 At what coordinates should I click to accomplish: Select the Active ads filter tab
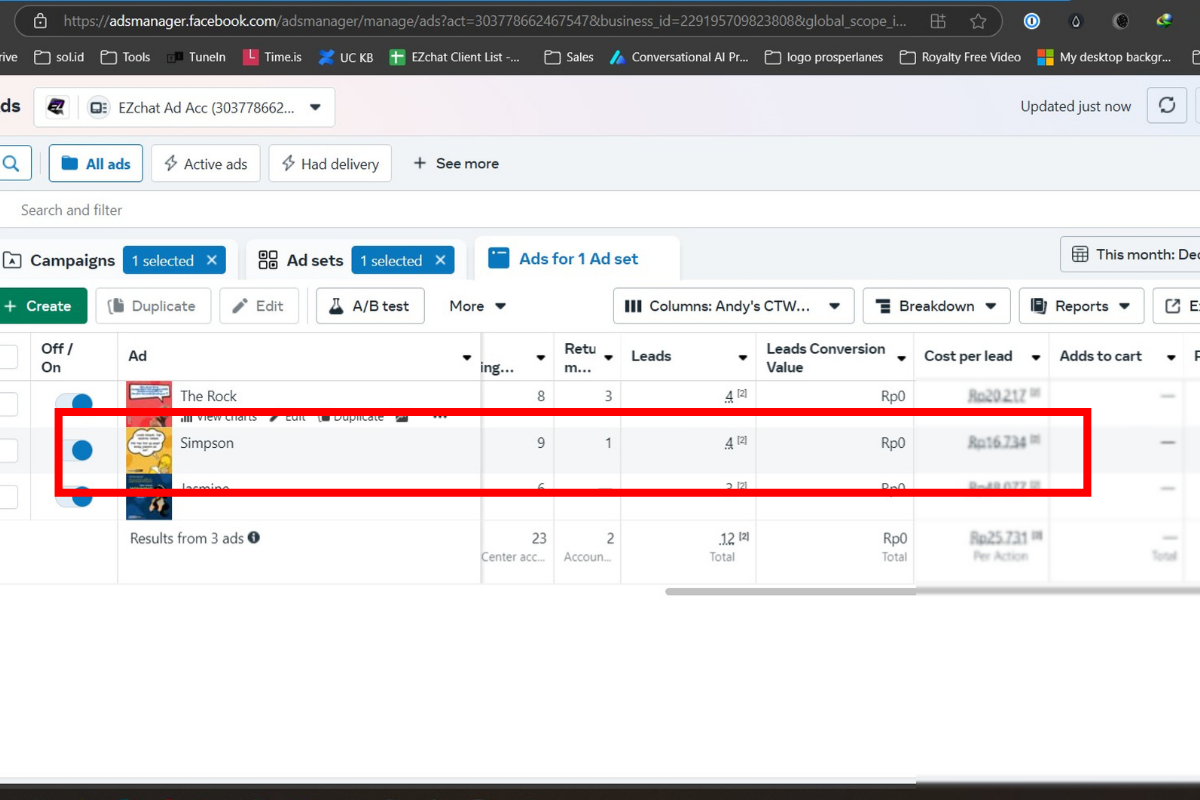(x=205, y=164)
